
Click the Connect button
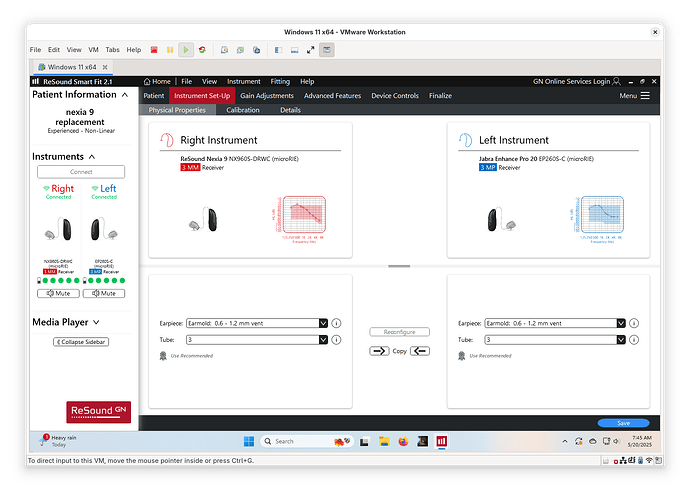(x=81, y=172)
